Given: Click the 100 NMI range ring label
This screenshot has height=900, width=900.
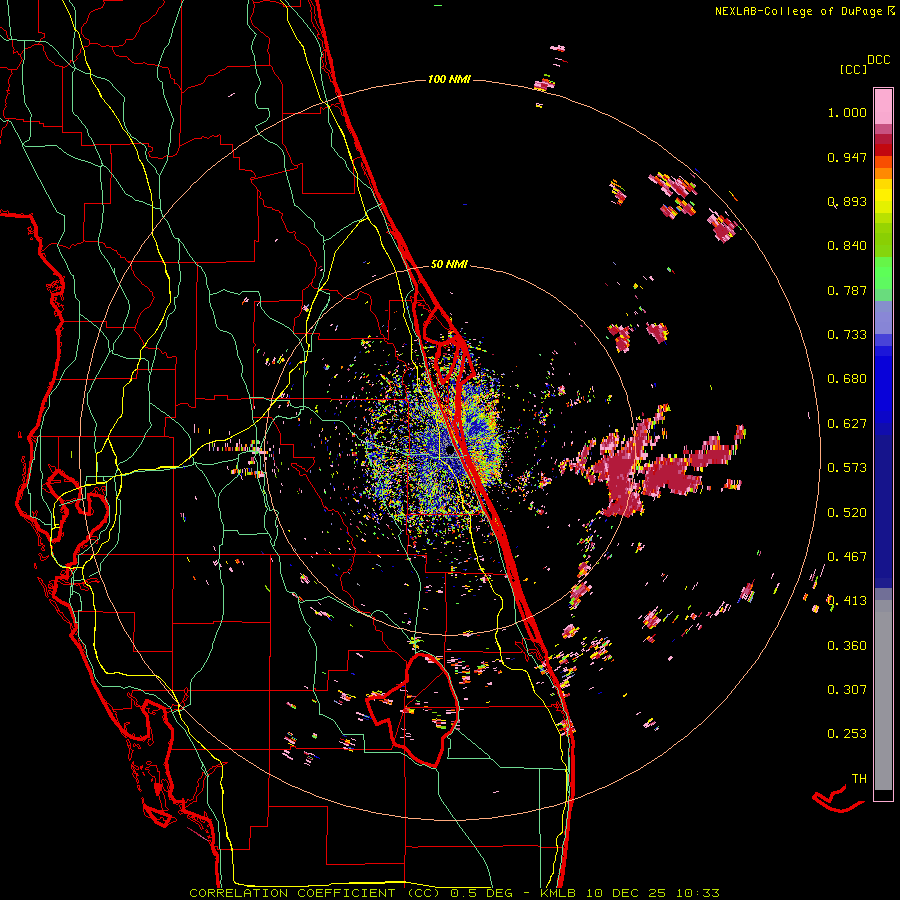Looking at the screenshot, I should pyautogui.click(x=449, y=79).
